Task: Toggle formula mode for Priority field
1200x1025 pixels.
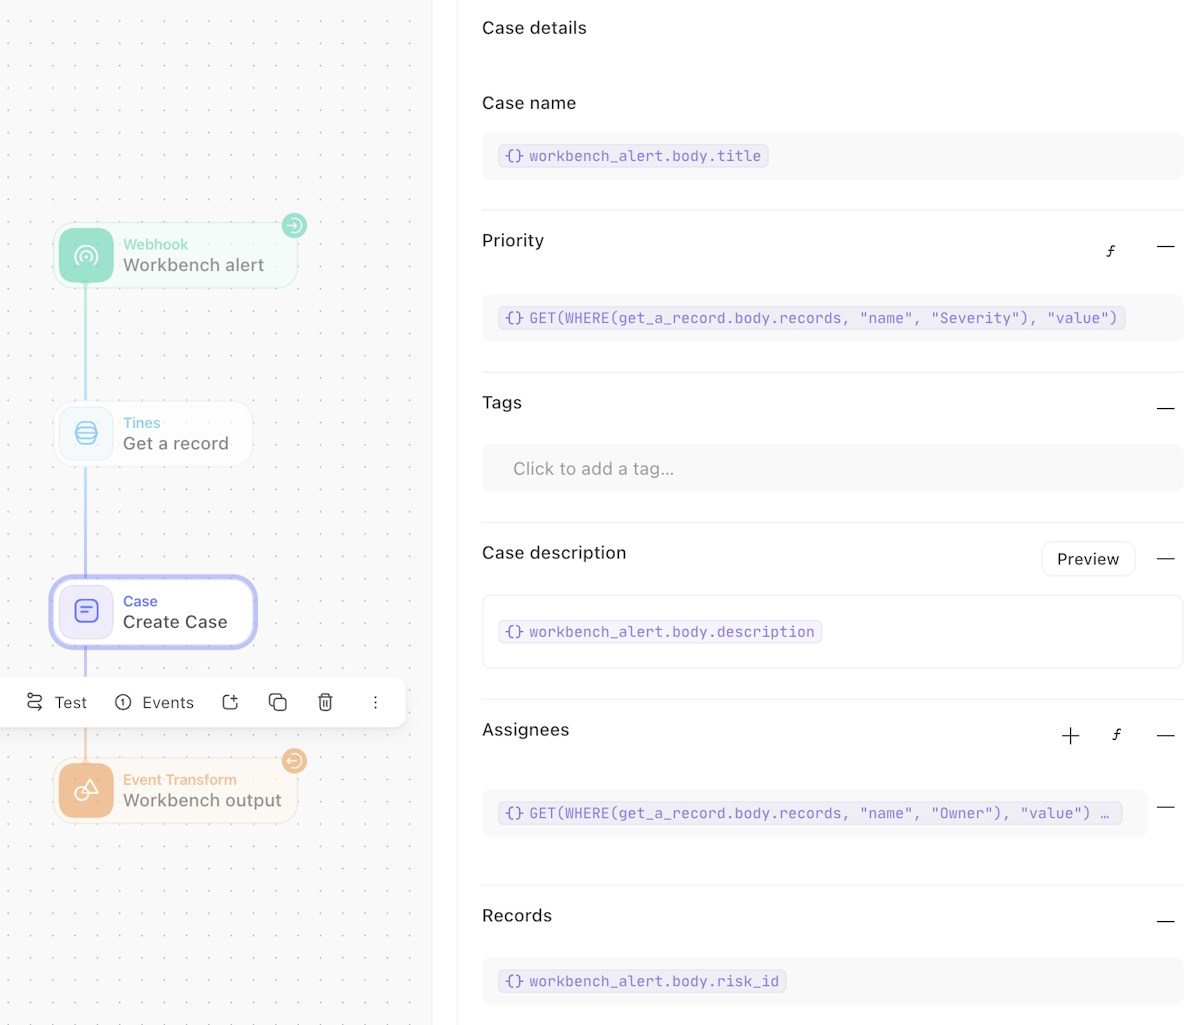Action: [x=1110, y=251]
